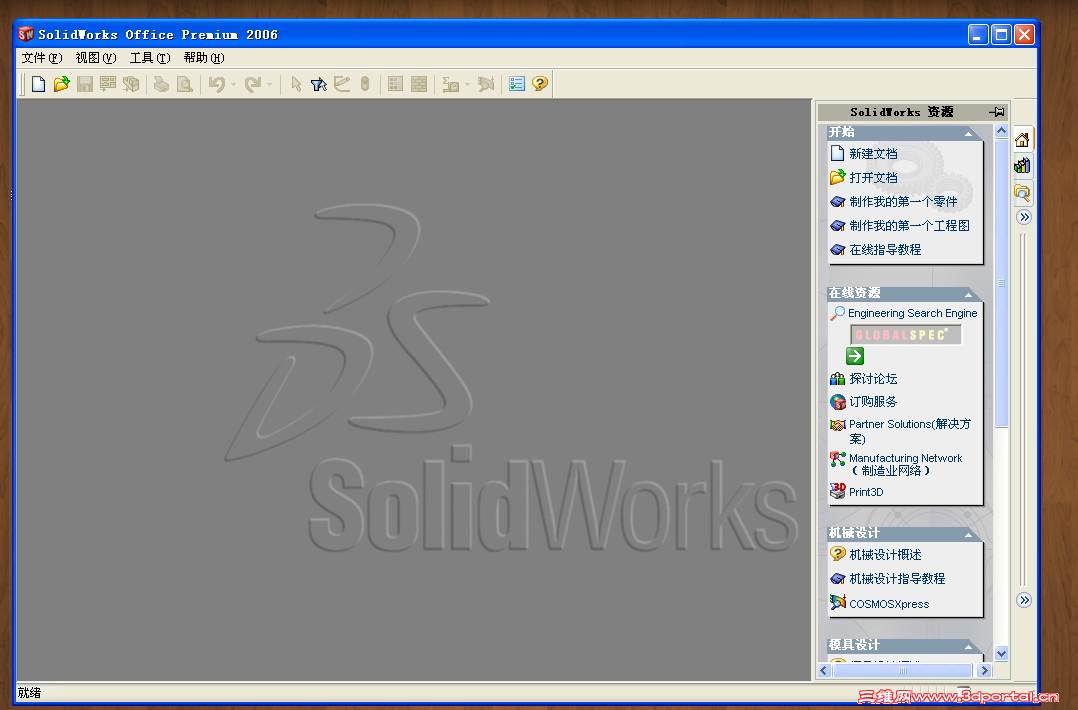Viewport: 1078px width, 710px height.
Task: Click the COSMOSXpress grayed toolbar icon
Action: pyautogui.click(x=486, y=84)
